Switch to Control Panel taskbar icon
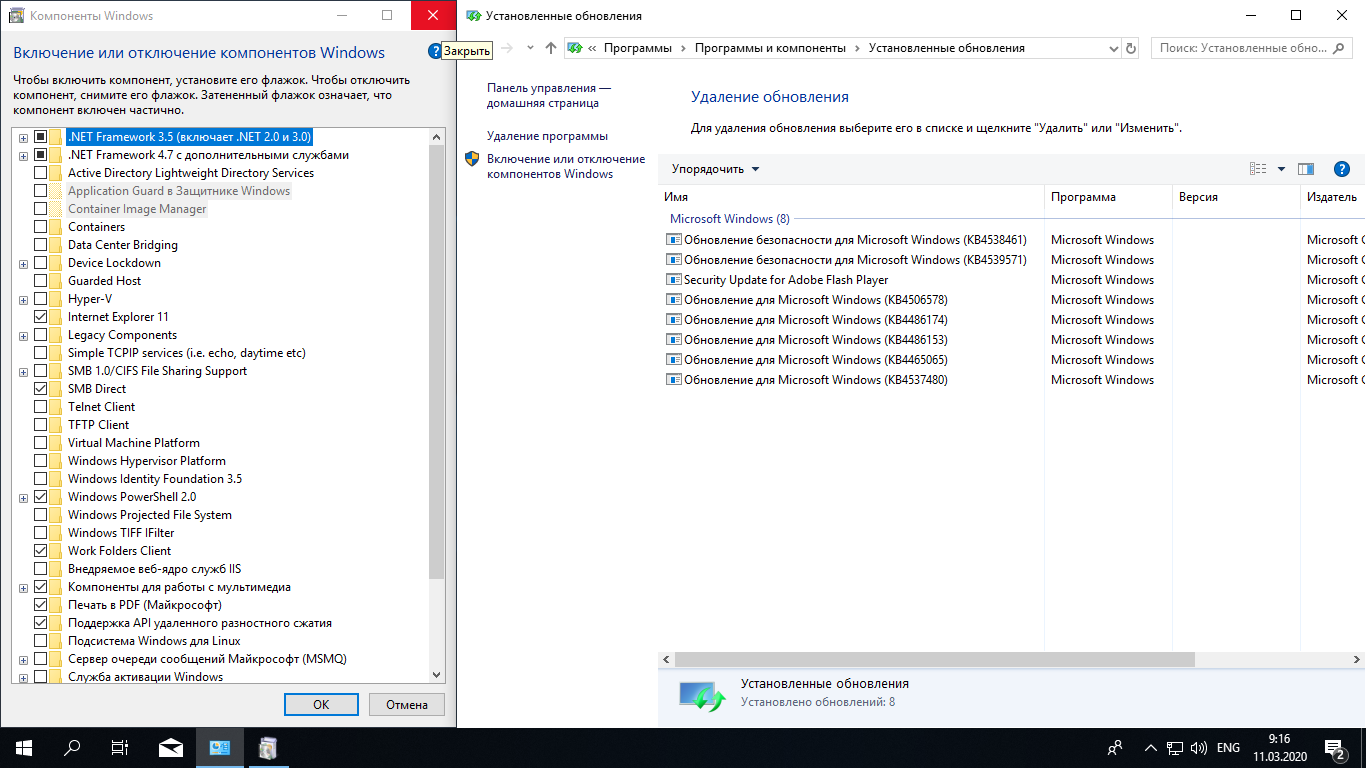The height and width of the screenshot is (768, 1366). click(220, 747)
